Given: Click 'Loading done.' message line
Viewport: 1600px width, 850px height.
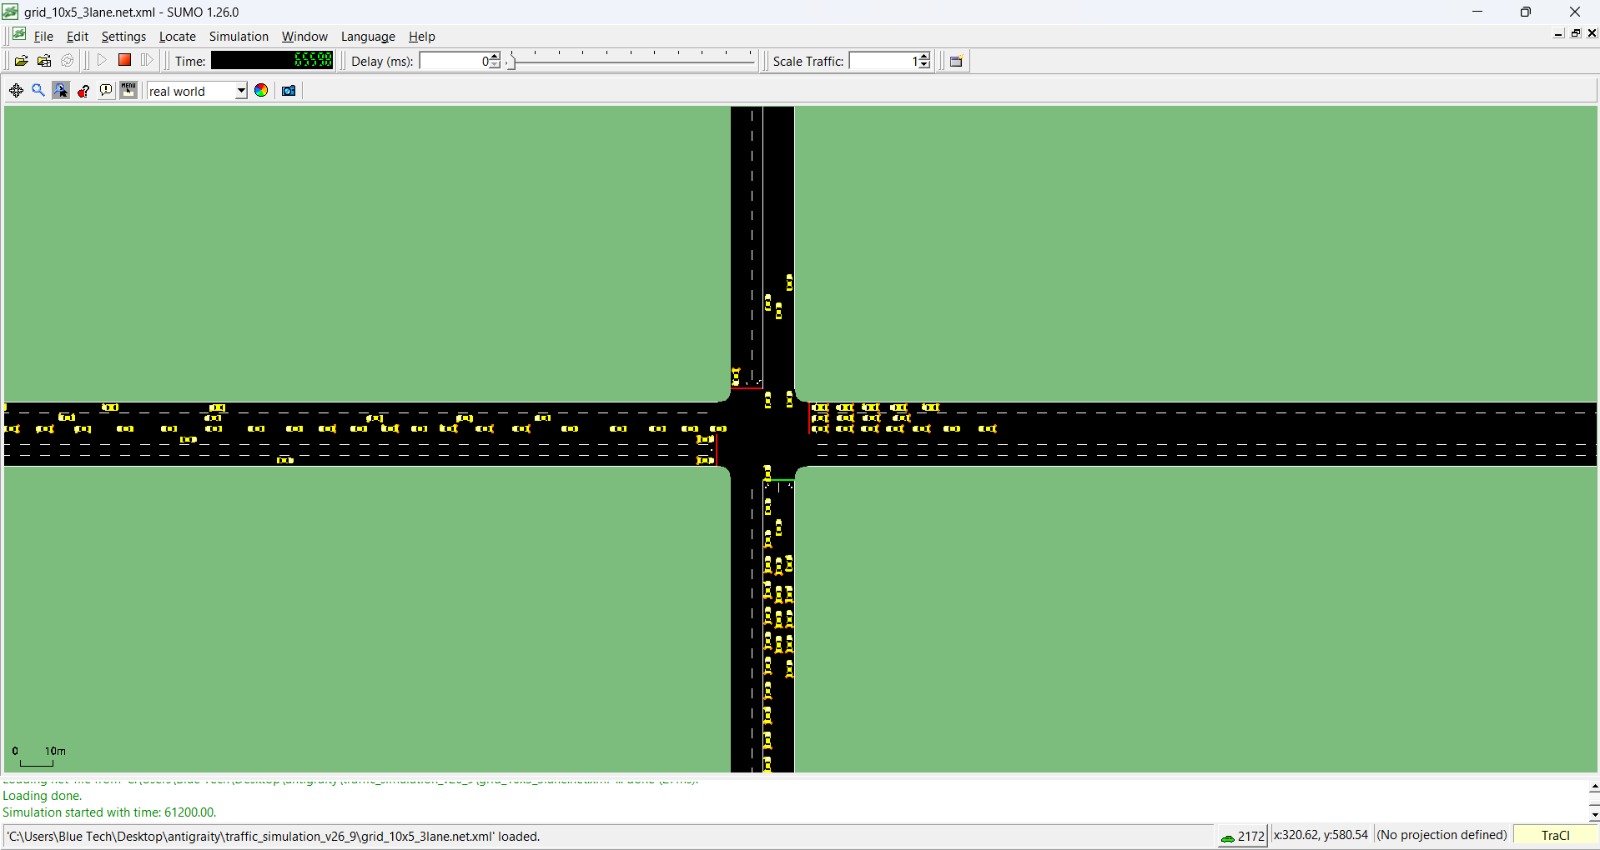Looking at the screenshot, I should 42,796.
